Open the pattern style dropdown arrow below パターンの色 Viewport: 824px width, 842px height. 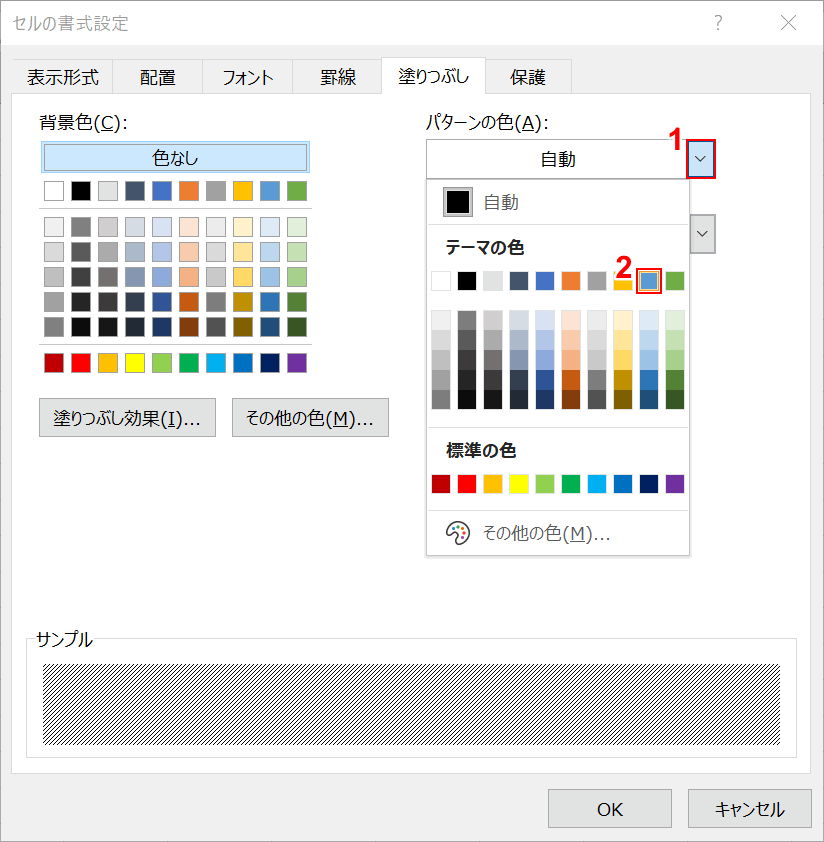(702, 234)
